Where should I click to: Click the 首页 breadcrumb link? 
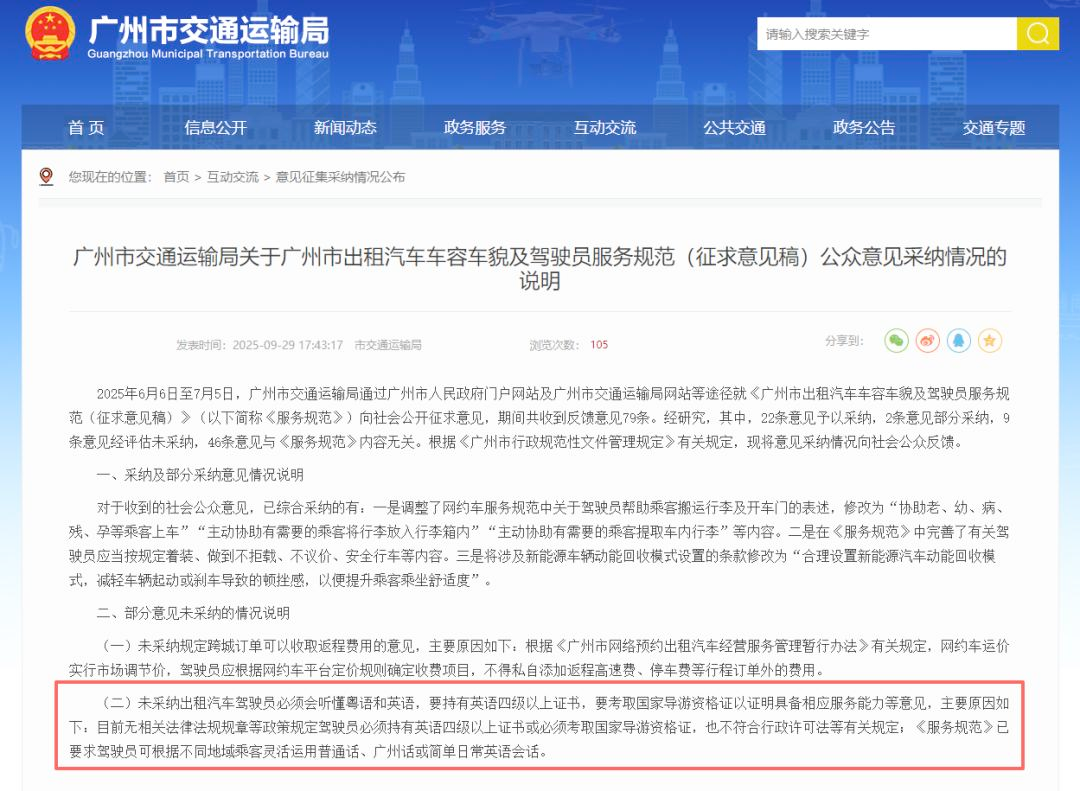point(176,177)
